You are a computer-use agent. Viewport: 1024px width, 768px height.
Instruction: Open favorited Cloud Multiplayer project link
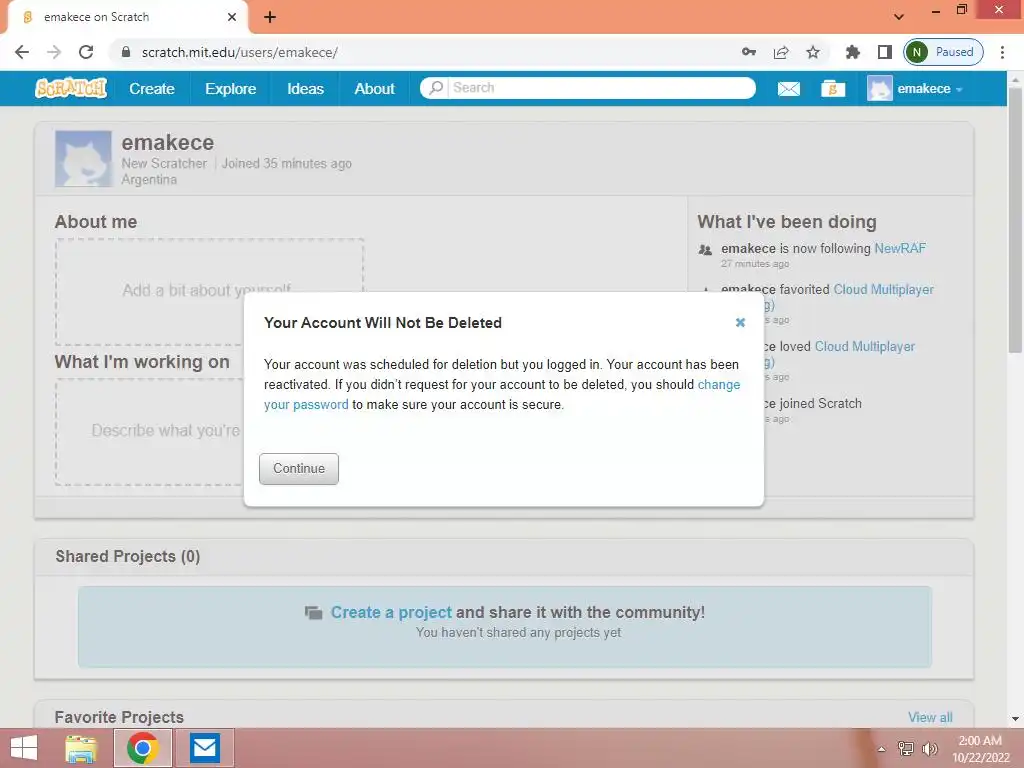884,289
